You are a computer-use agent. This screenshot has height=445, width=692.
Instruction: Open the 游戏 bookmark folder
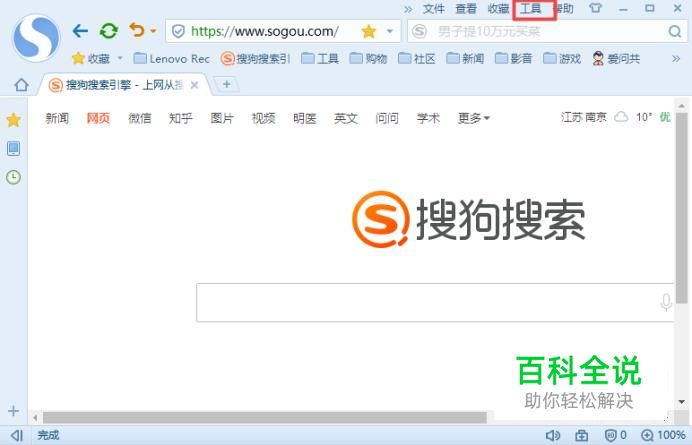(562, 58)
